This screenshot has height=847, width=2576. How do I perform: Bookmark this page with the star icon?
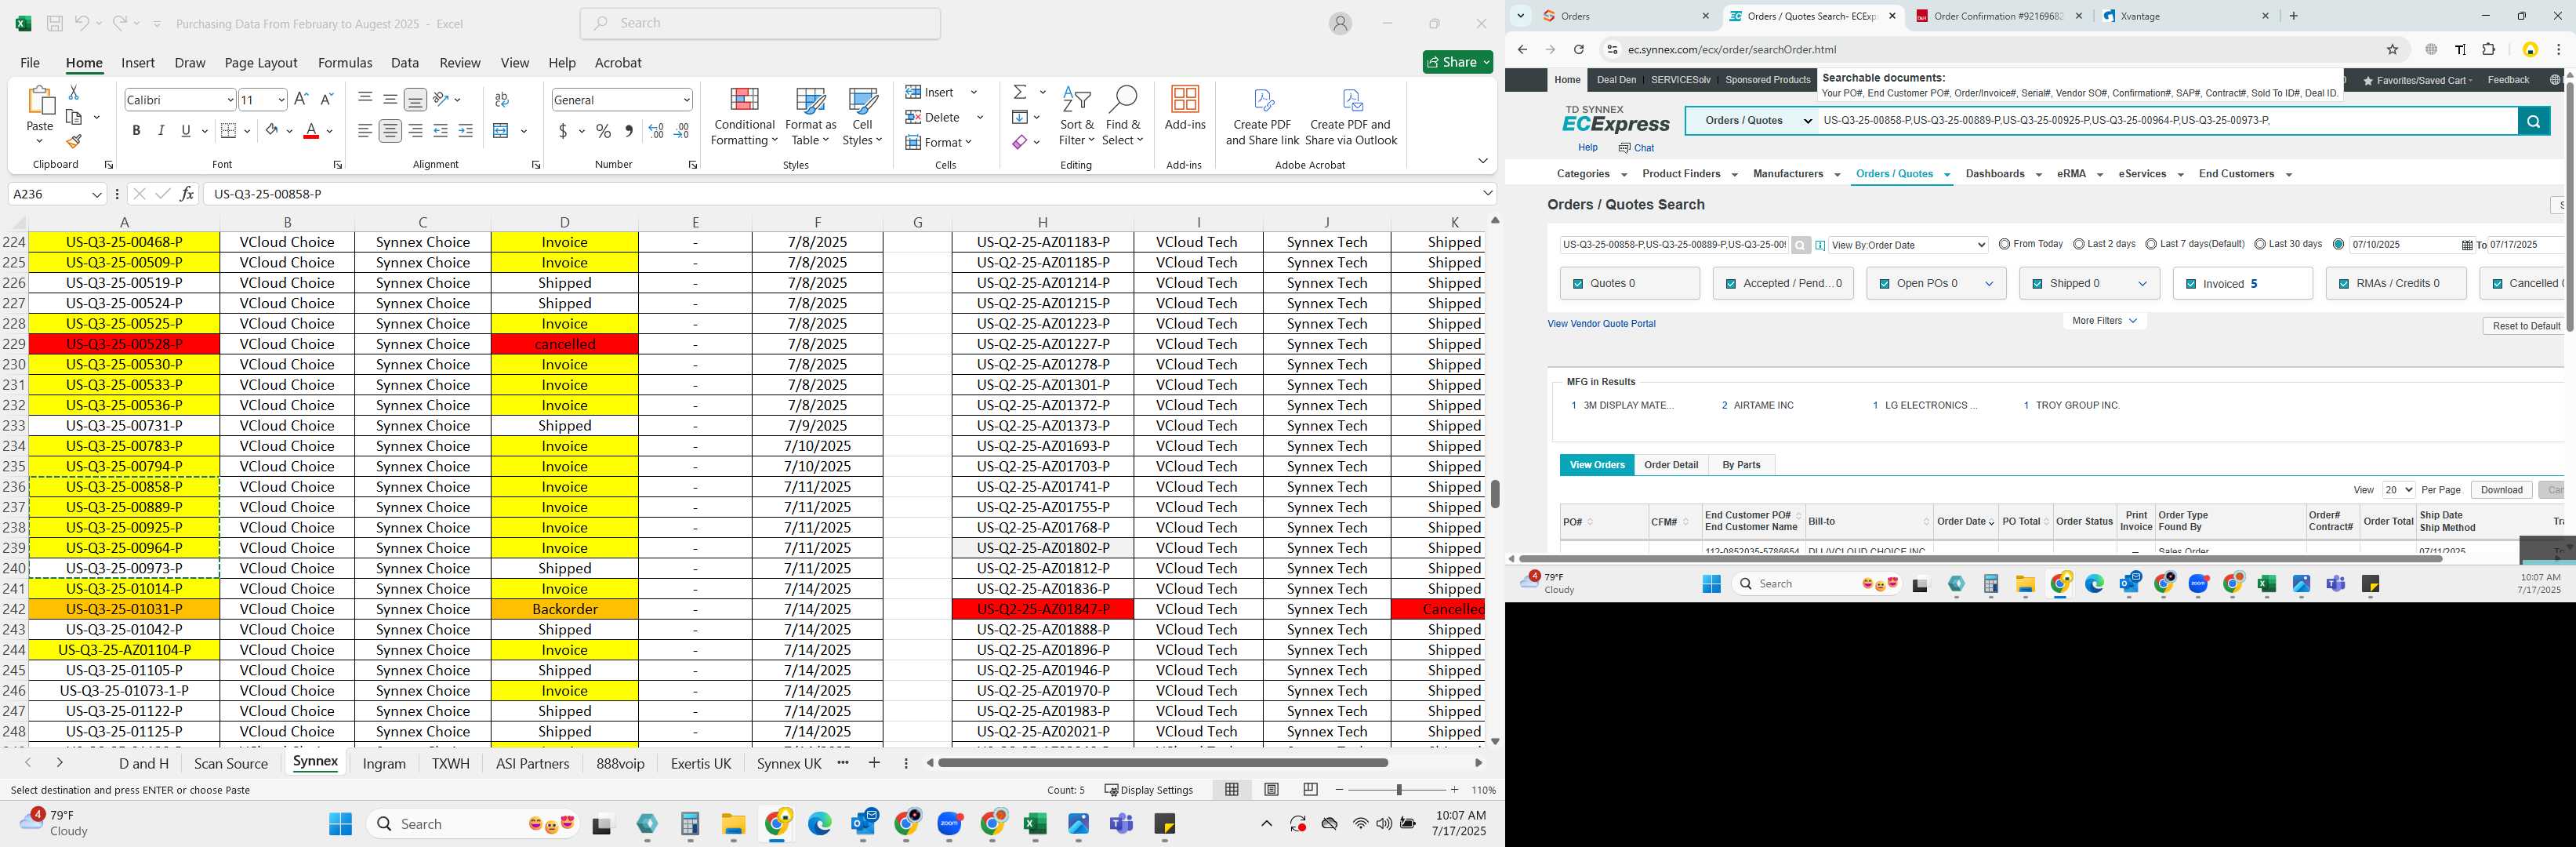pyautogui.click(x=2392, y=49)
